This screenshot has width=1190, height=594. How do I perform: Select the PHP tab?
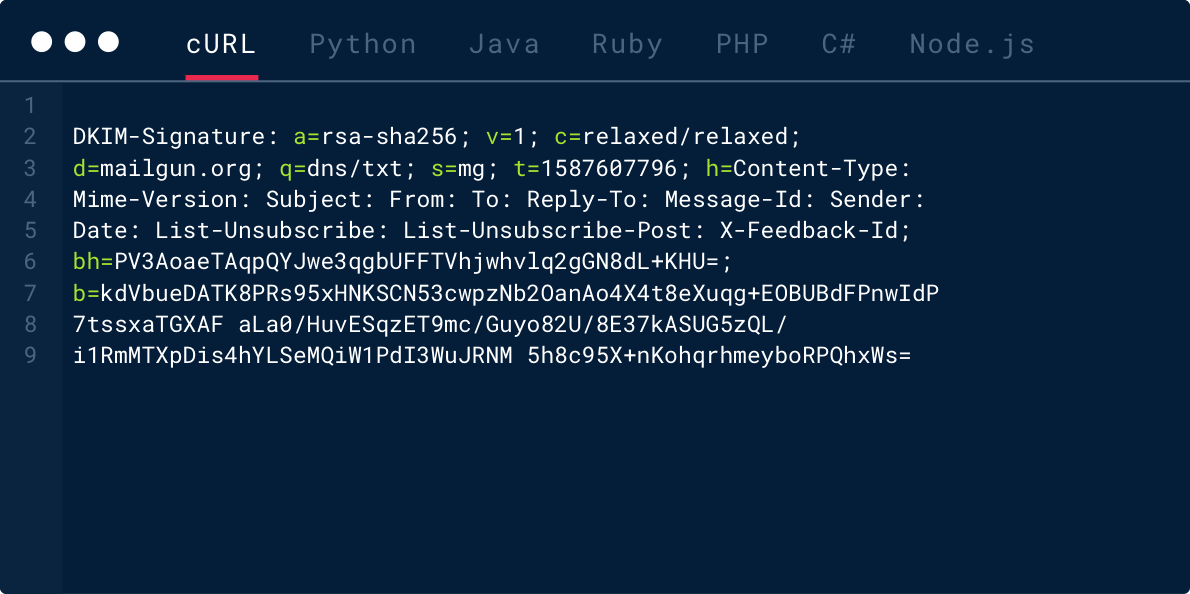pos(742,44)
